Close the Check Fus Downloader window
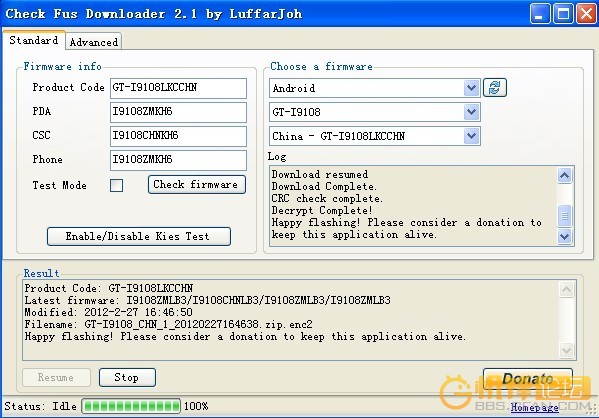 click(x=586, y=14)
